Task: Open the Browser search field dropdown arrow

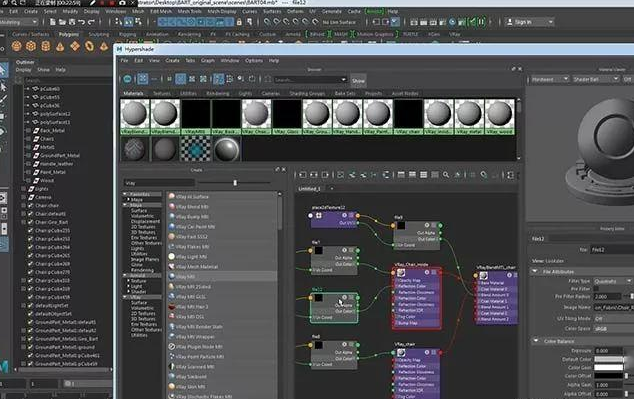Action: pyautogui.click(x=344, y=80)
